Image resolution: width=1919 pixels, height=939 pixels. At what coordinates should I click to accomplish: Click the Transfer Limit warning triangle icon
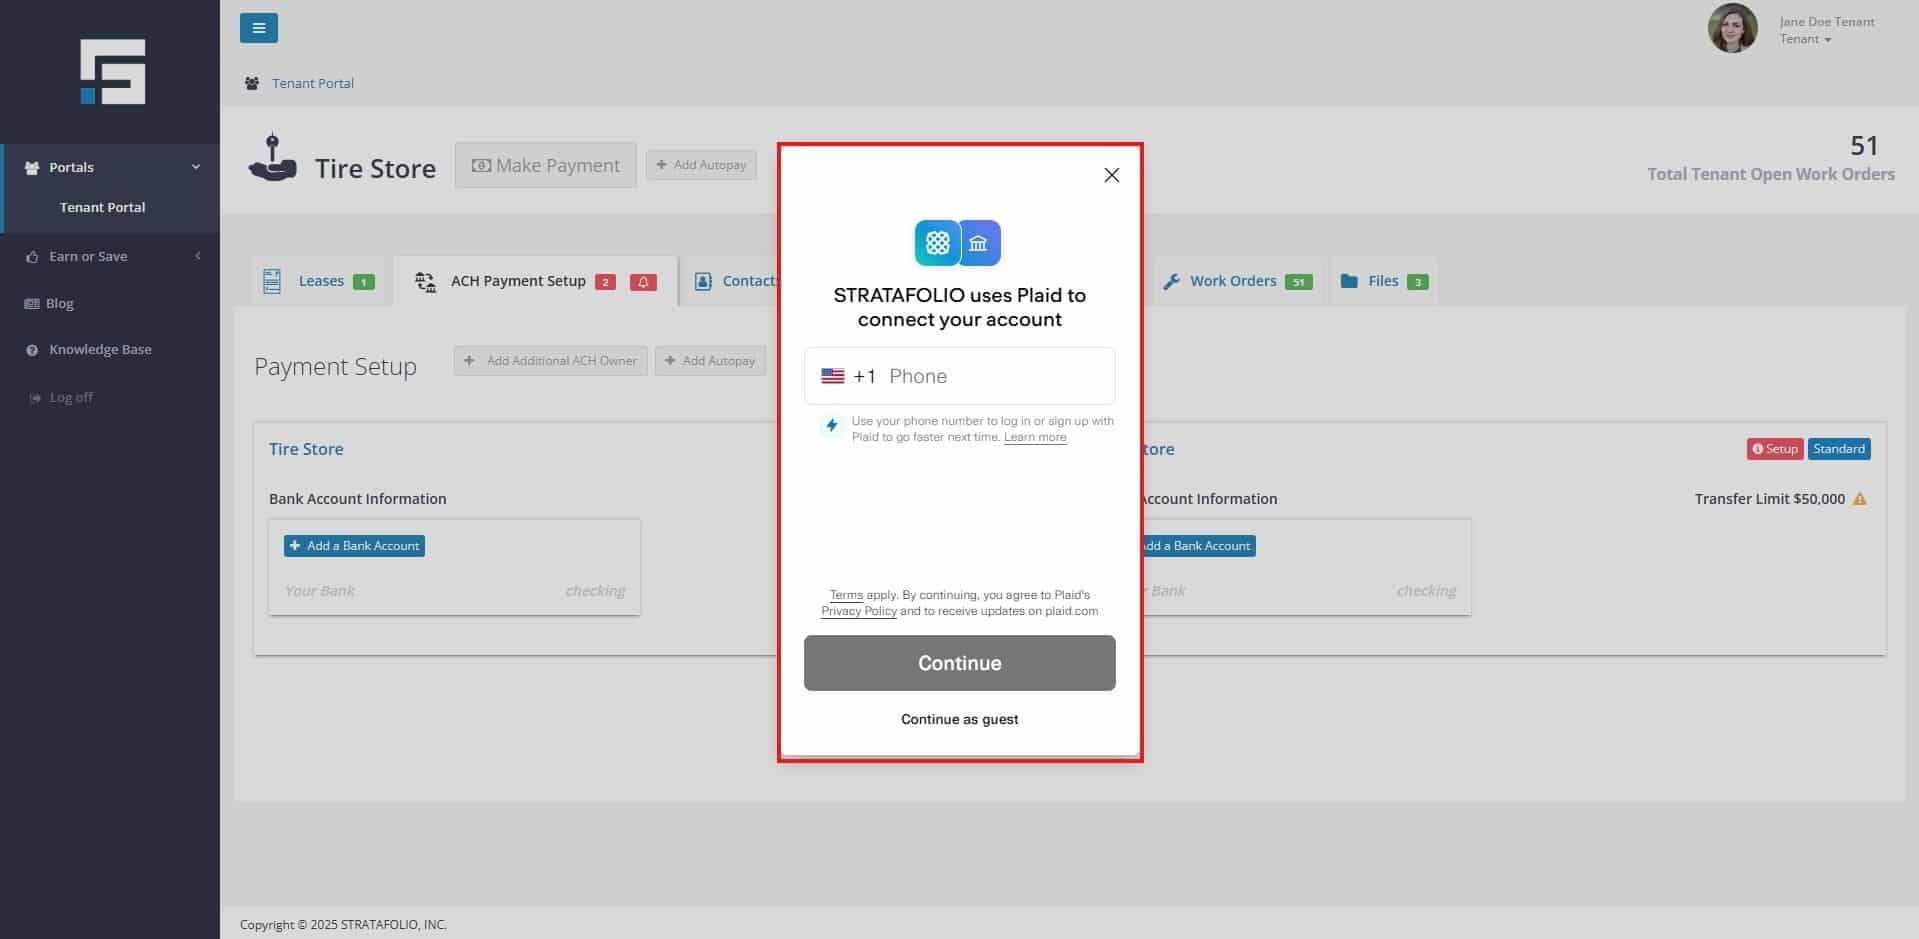(x=1860, y=498)
